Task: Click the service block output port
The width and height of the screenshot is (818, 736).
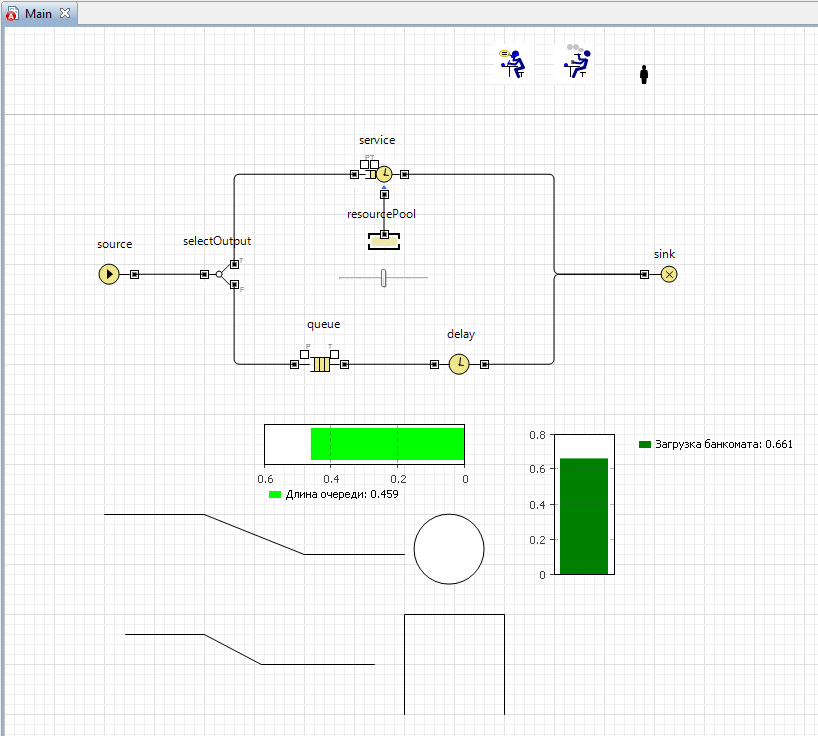Action: (x=404, y=174)
